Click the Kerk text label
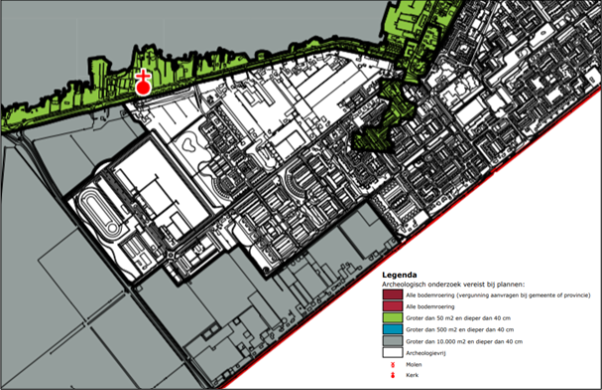 pos(412,375)
